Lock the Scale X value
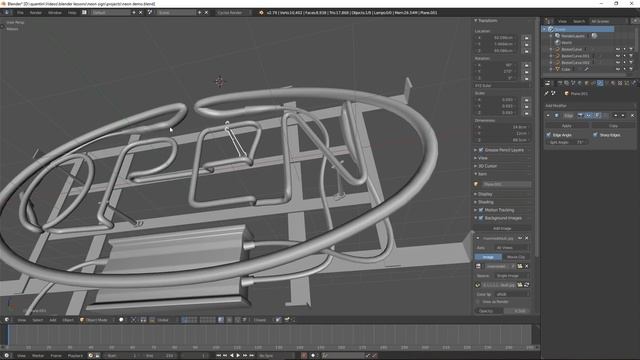This screenshot has height=360, width=640. [527, 100]
